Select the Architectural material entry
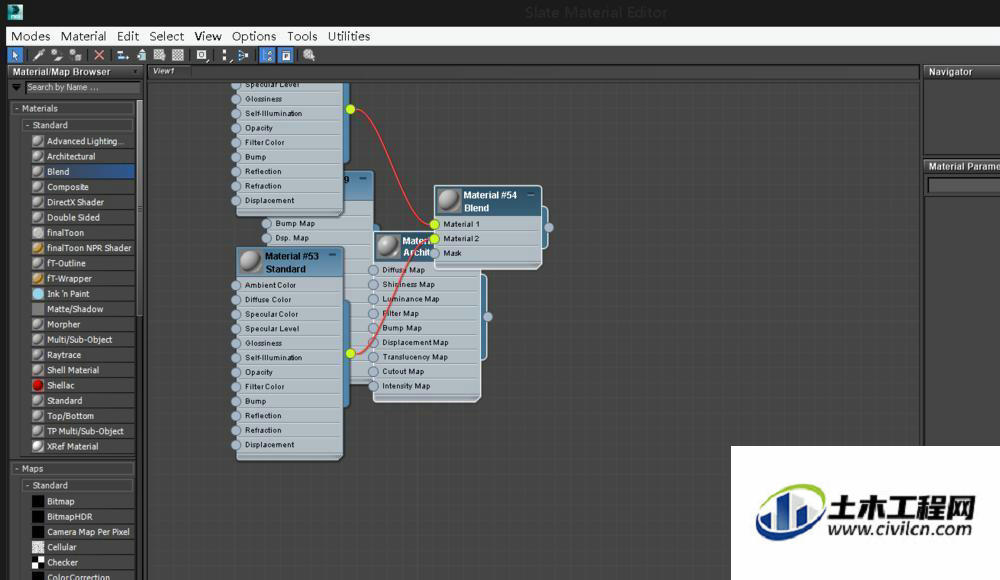This screenshot has height=580, width=1000. click(x=83, y=156)
